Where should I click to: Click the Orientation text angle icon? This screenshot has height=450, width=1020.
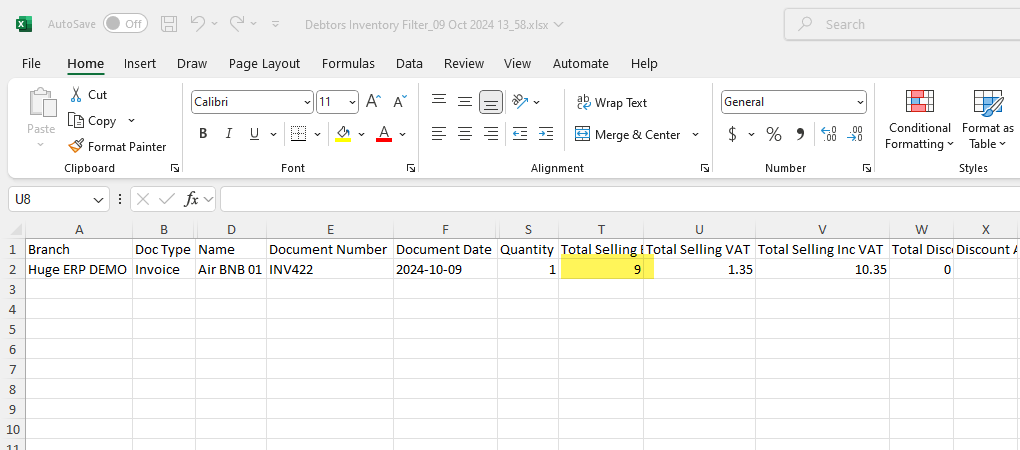coord(520,101)
